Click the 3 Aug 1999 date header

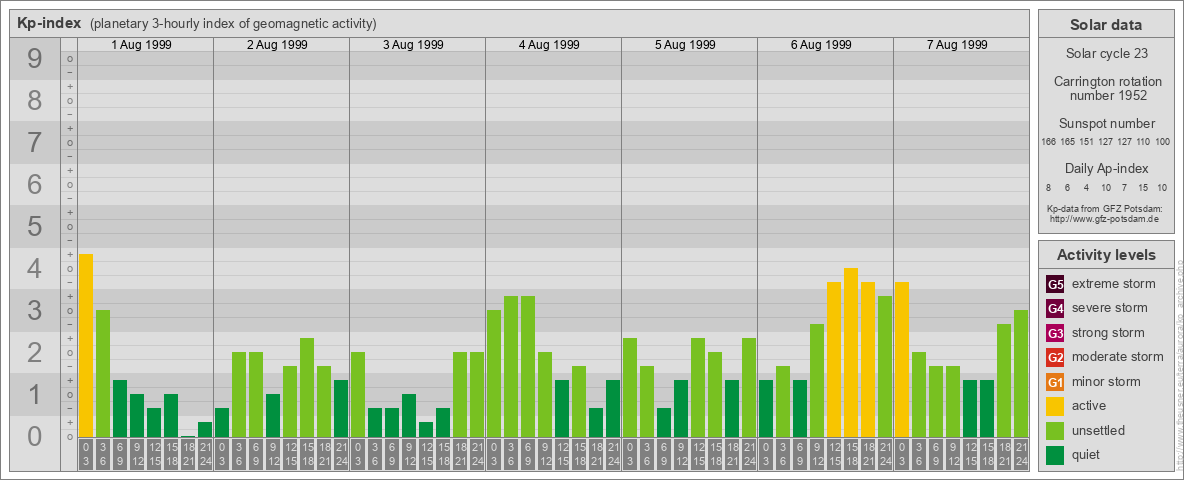tap(413, 45)
